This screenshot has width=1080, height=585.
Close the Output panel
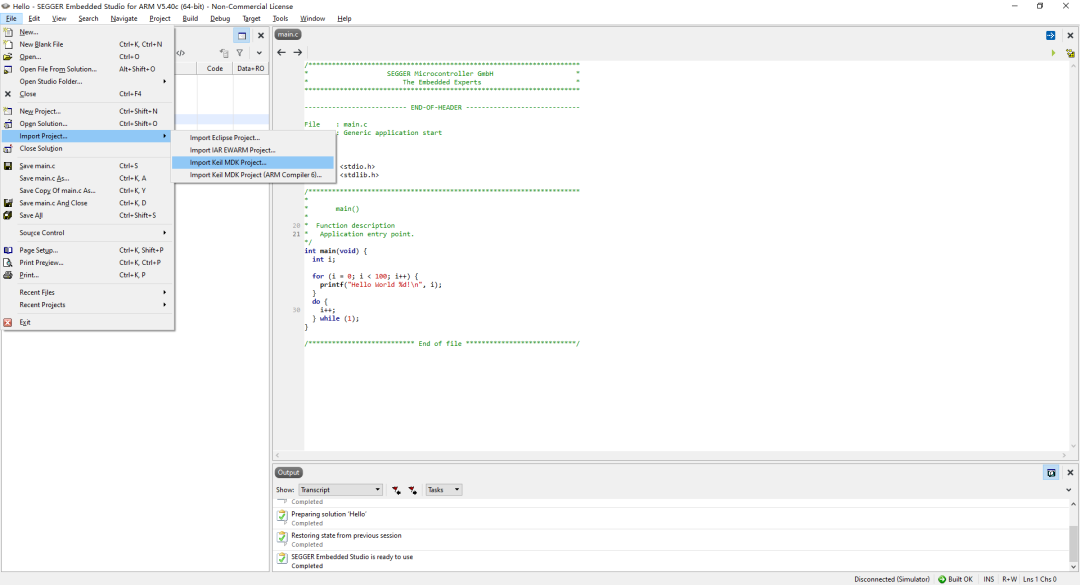tap(1070, 473)
